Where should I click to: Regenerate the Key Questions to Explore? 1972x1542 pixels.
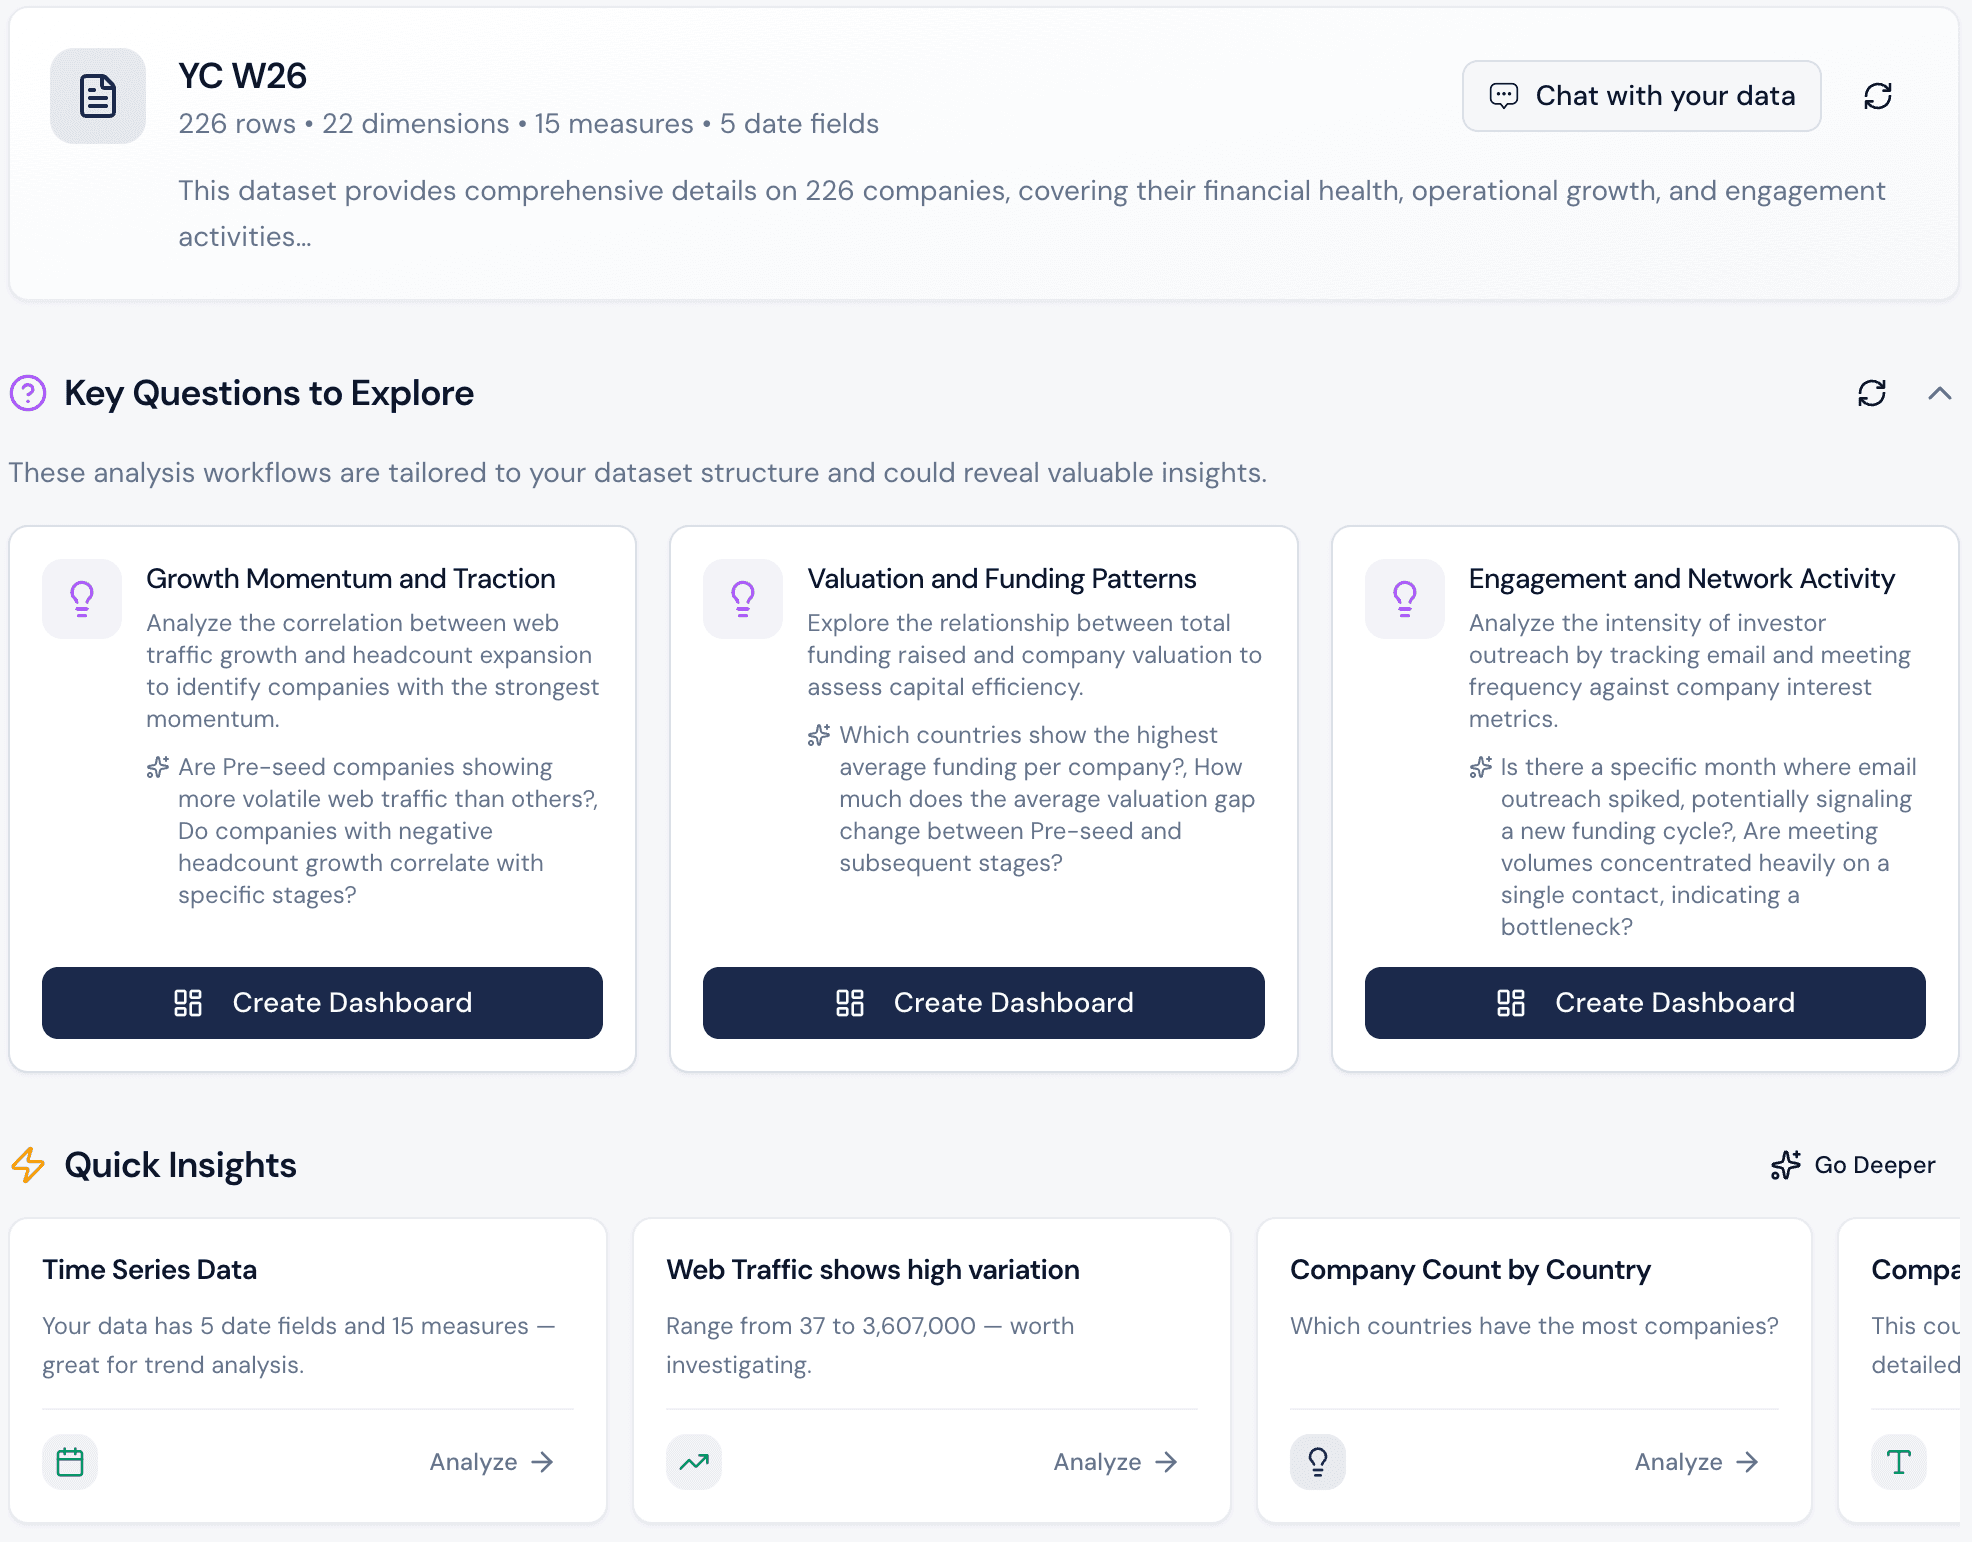tap(1871, 393)
